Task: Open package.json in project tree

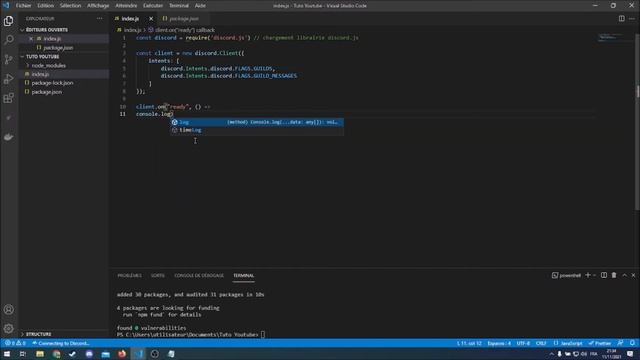Action: point(47,92)
